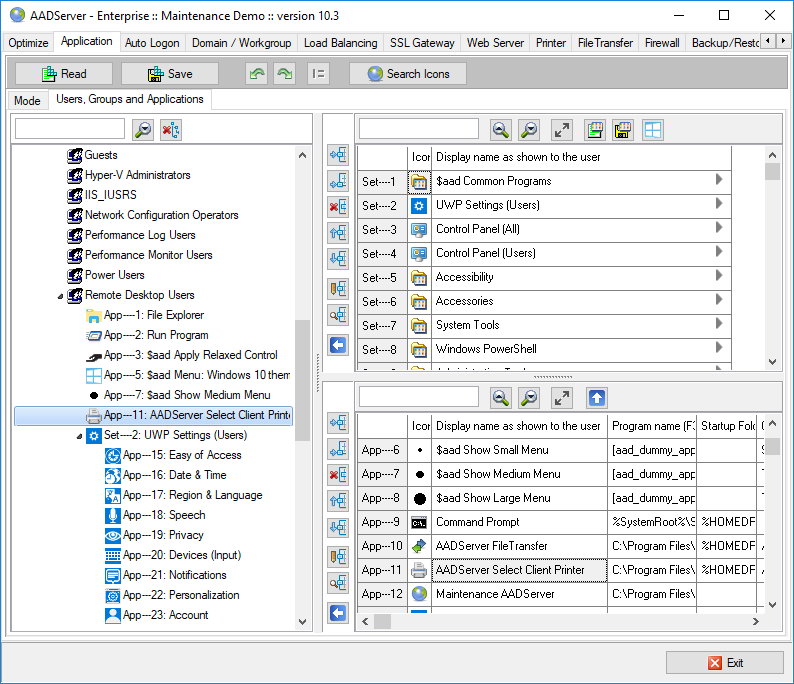Image resolution: width=794 pixels, height=684 pixels.
Task: Click the red X tree icon beside left search
Action: coord(171,130)
